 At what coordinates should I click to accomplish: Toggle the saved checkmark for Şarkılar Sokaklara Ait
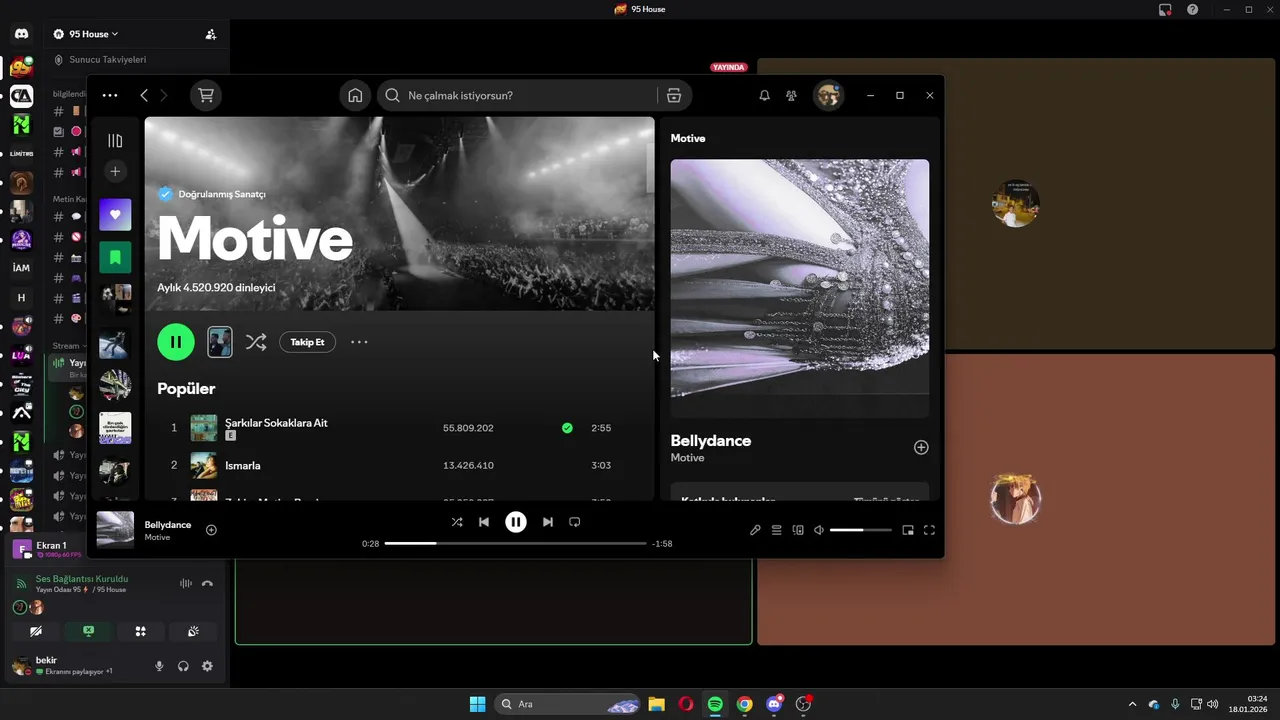567,428
